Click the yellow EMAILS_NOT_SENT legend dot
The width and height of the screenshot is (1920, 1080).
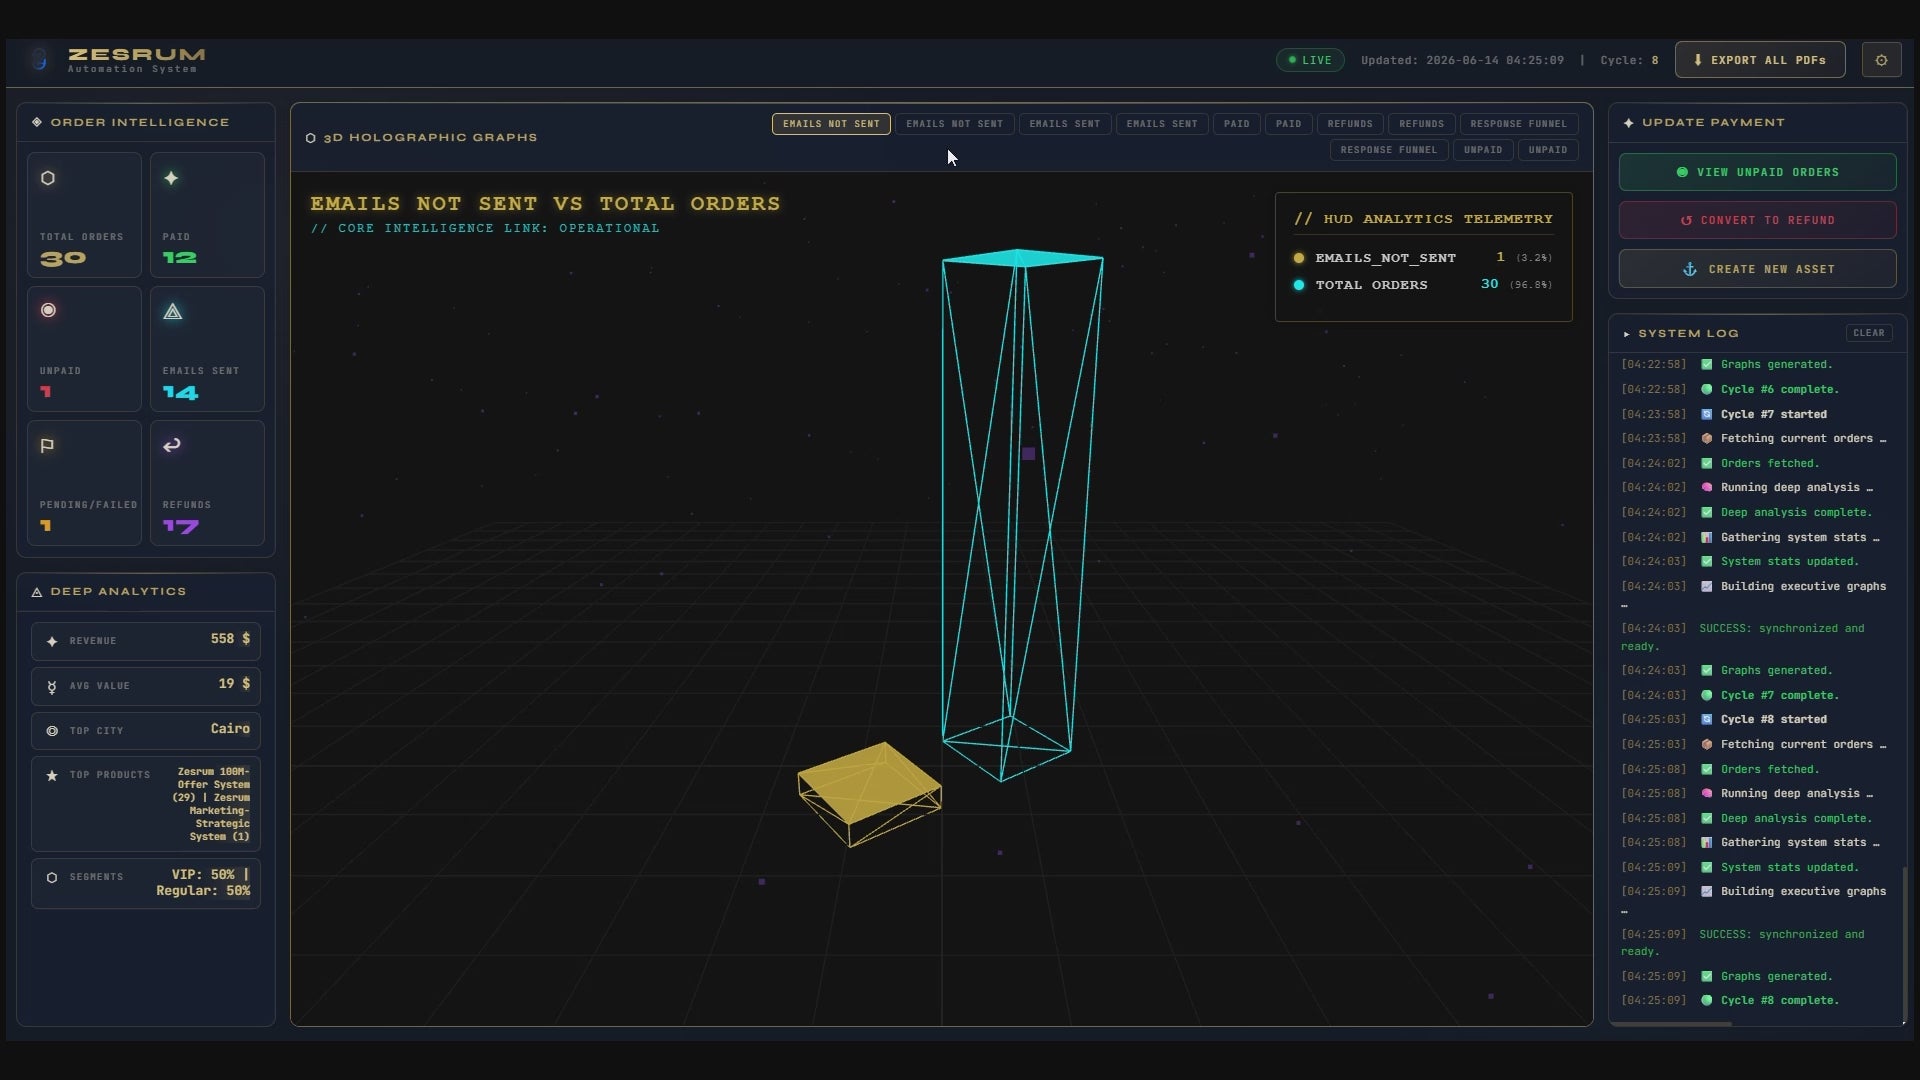pyautogui.click(x=1299, y=258)
